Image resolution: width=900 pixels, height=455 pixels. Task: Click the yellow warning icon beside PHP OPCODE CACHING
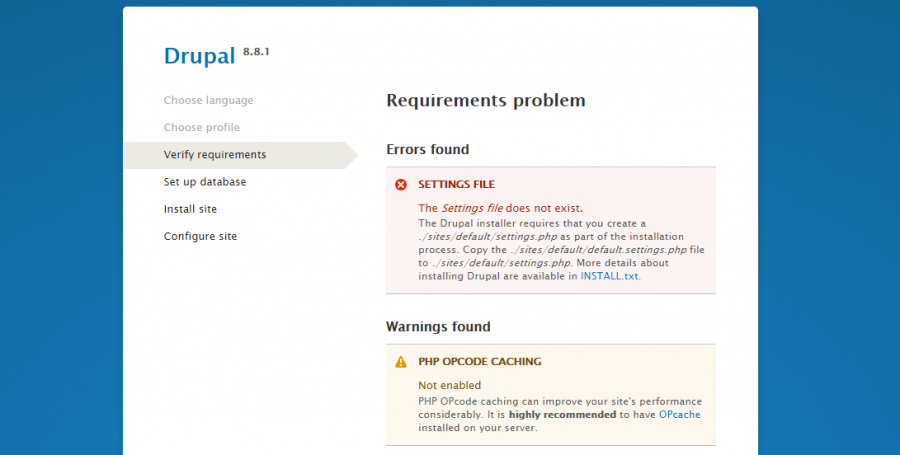click(x=401, y=361)
